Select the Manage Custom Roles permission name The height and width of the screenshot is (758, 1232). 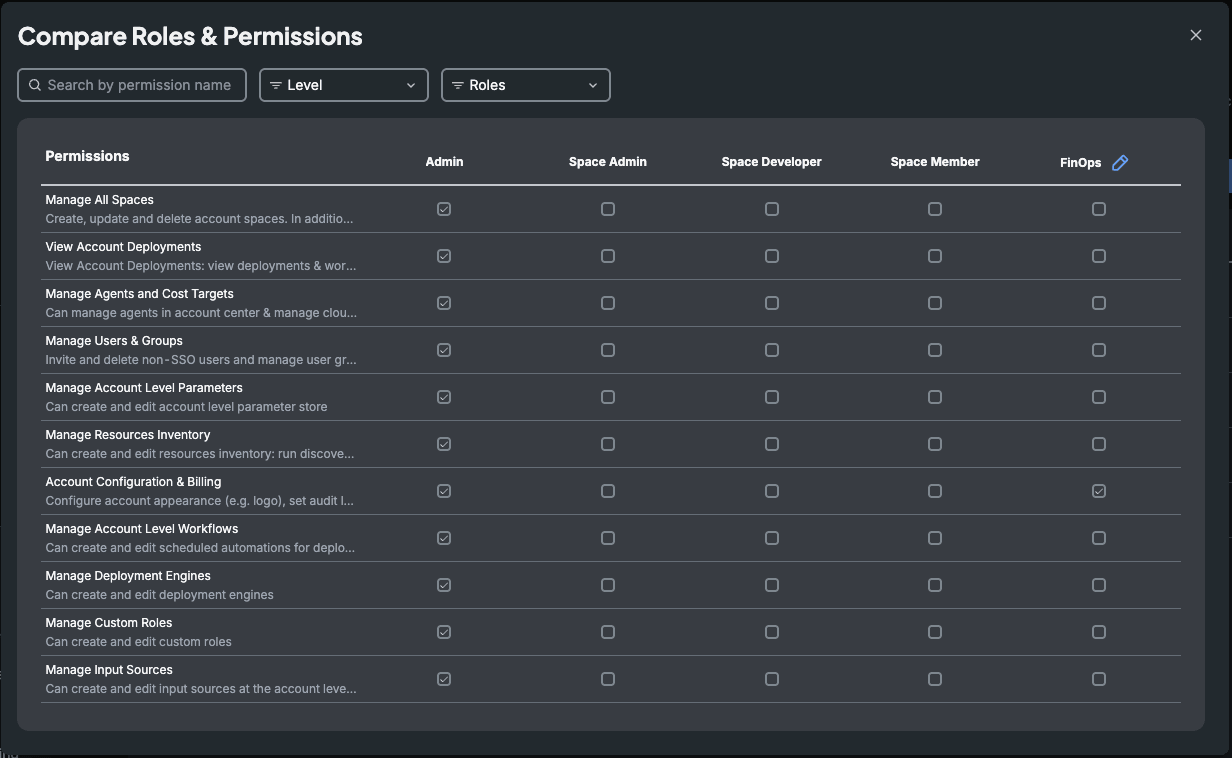click(x=109, y=623)
